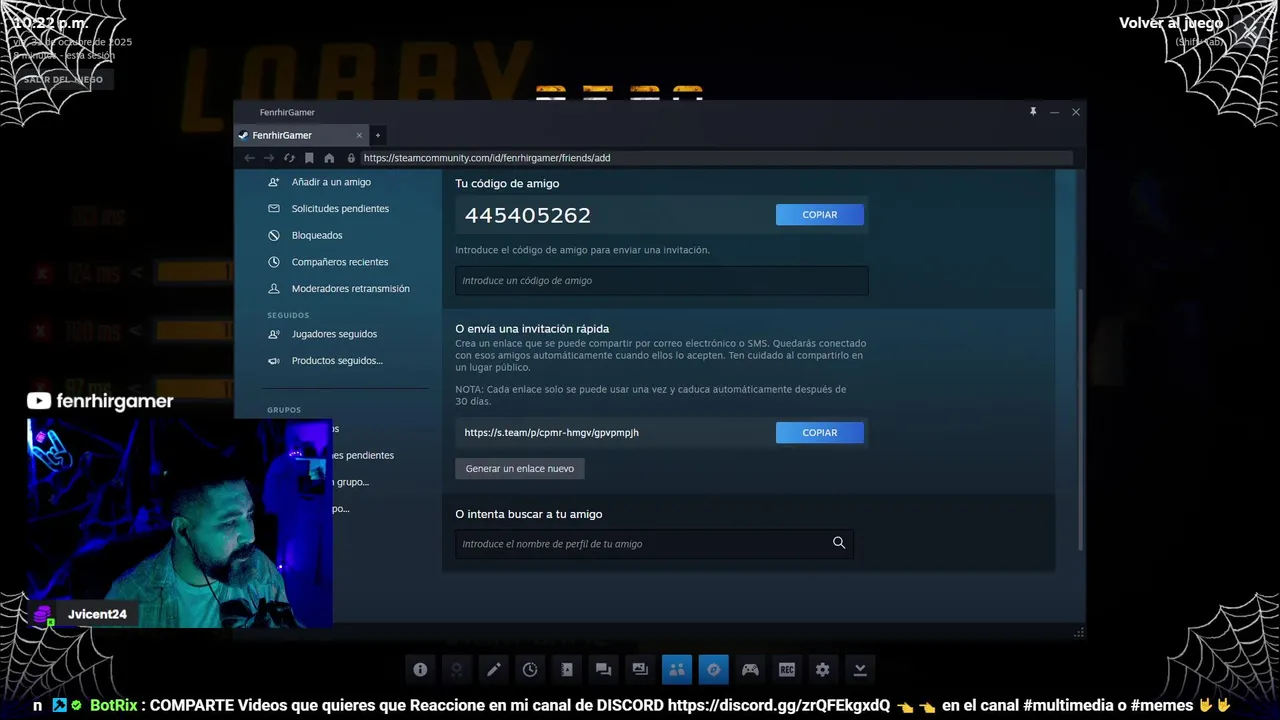Pin the overlay browser window

1033,112
